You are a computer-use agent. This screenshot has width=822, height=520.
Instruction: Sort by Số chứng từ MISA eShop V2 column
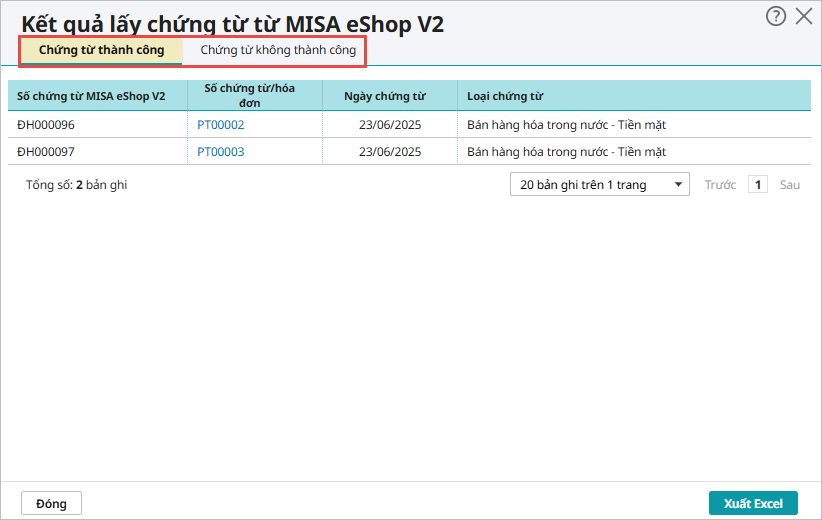(x=91, y=96)
